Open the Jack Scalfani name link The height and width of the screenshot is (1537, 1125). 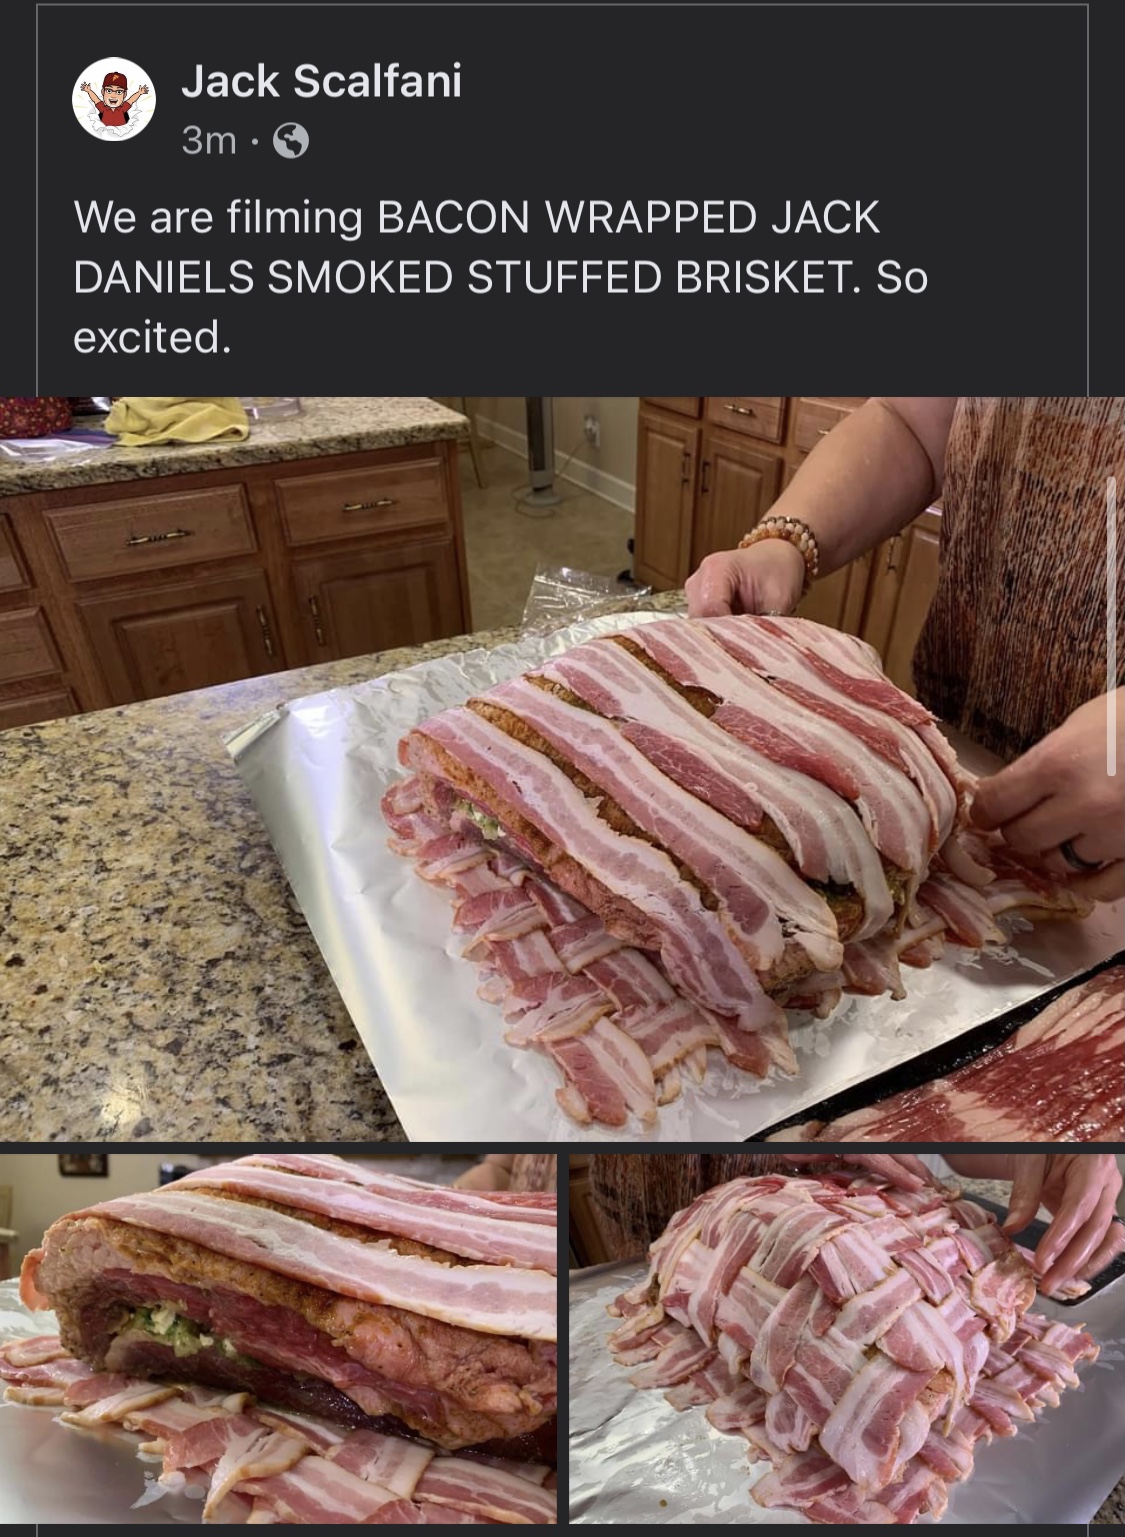pyautogui.click(x=322, y=80)
